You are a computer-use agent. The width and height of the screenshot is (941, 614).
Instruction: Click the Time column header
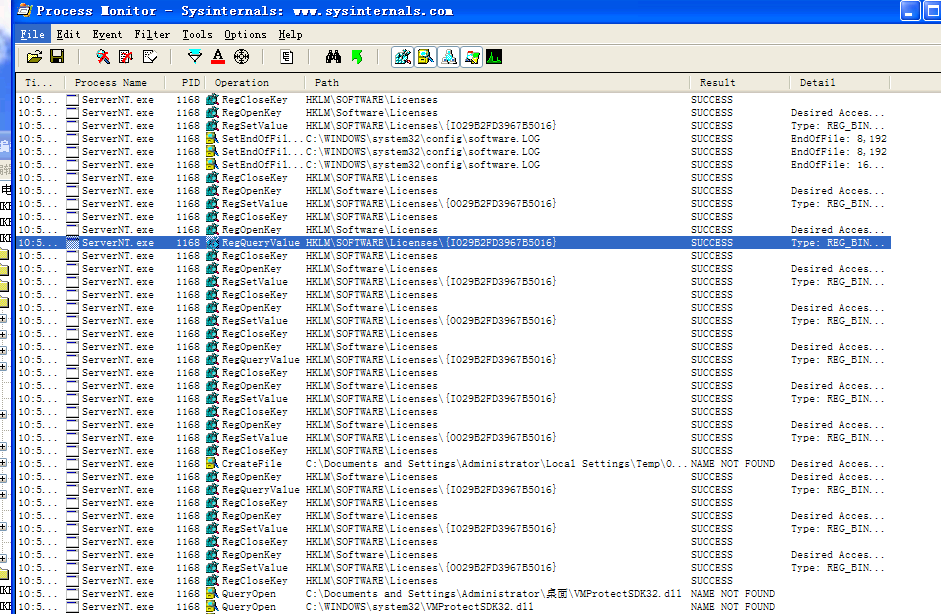point(40,82)
